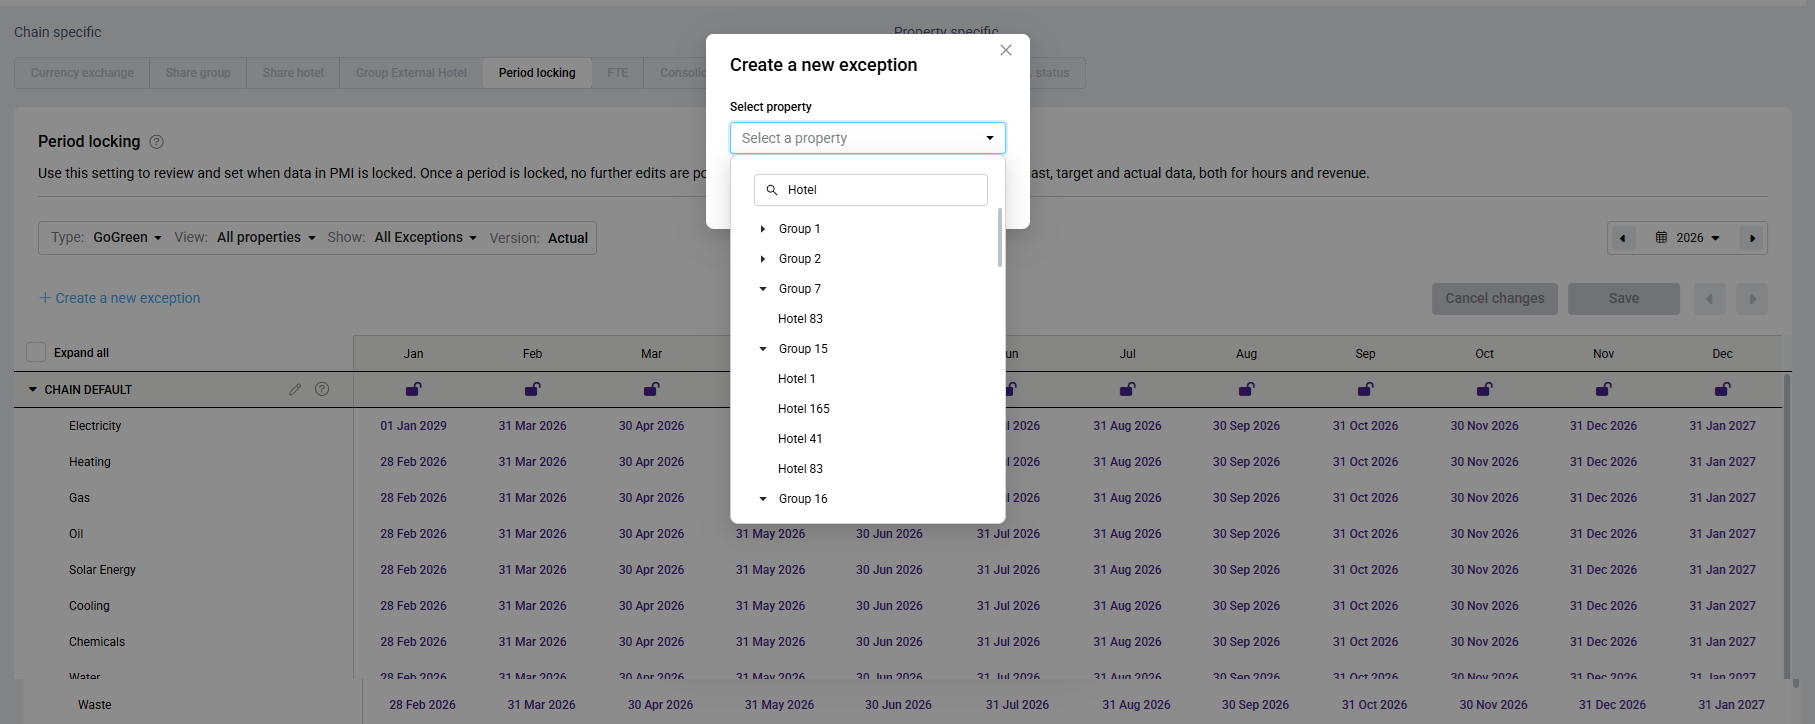Close the Create a new exception dialog
Screen dimensions: 1815x724
tap(1006, 50)
